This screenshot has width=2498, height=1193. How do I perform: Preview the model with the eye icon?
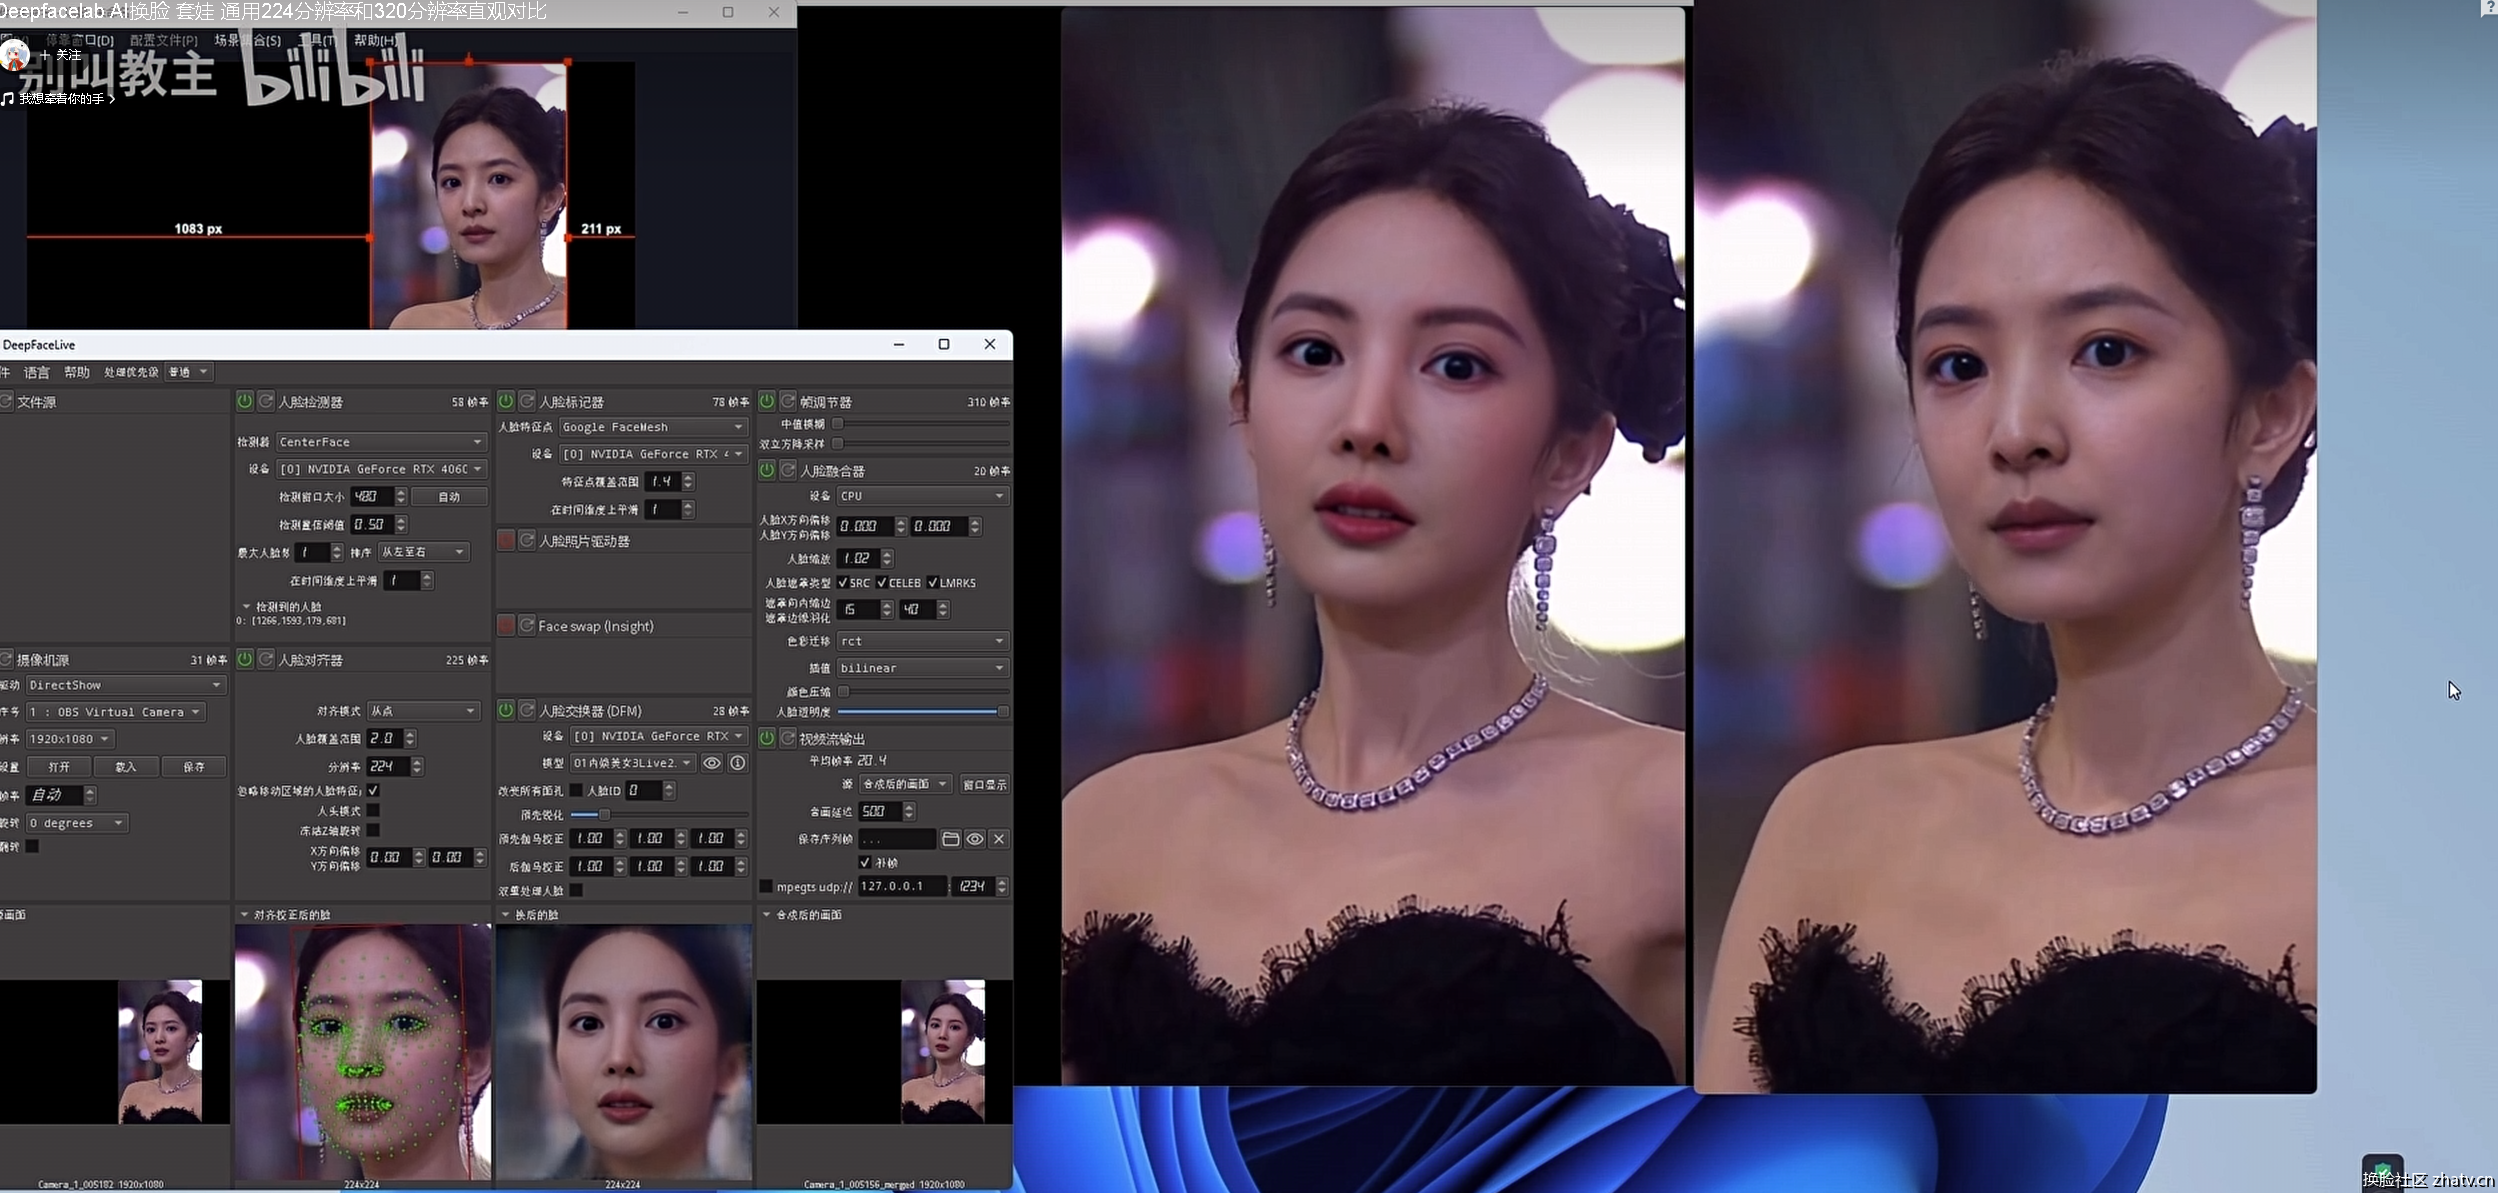[712, 763]
